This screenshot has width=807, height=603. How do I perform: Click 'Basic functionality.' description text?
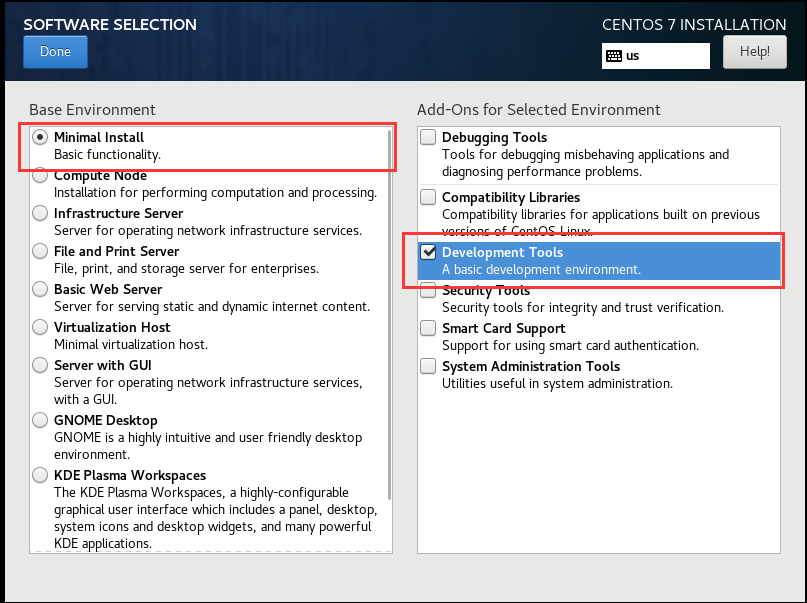108,154
